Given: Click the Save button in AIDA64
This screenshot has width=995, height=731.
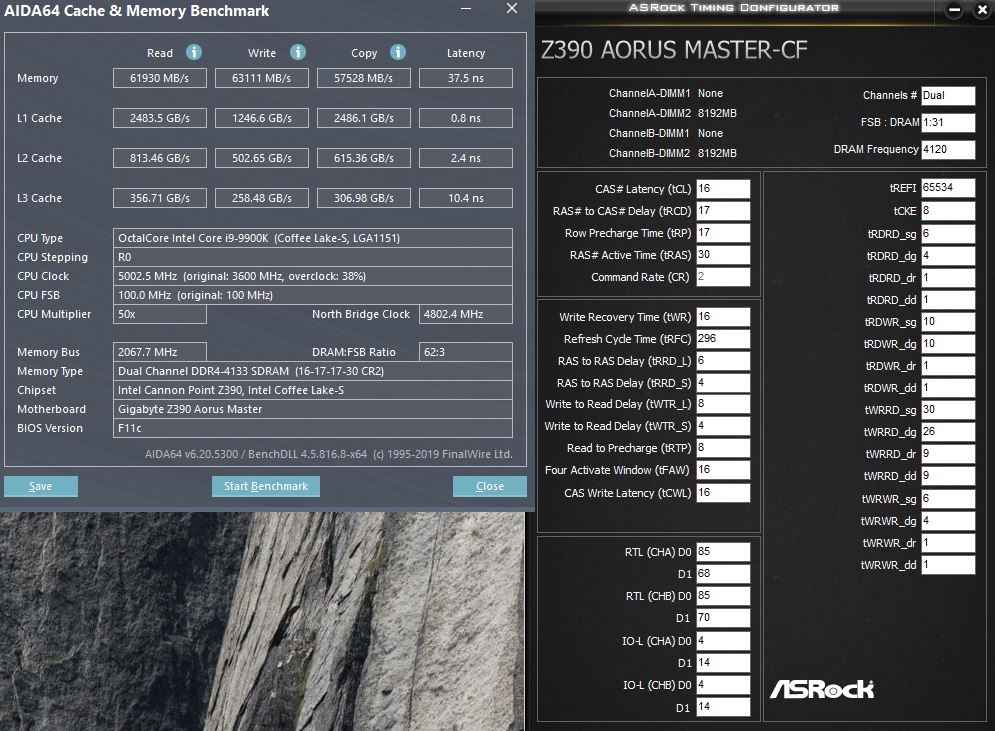Looking at the screenshot, I should [41, 486].
